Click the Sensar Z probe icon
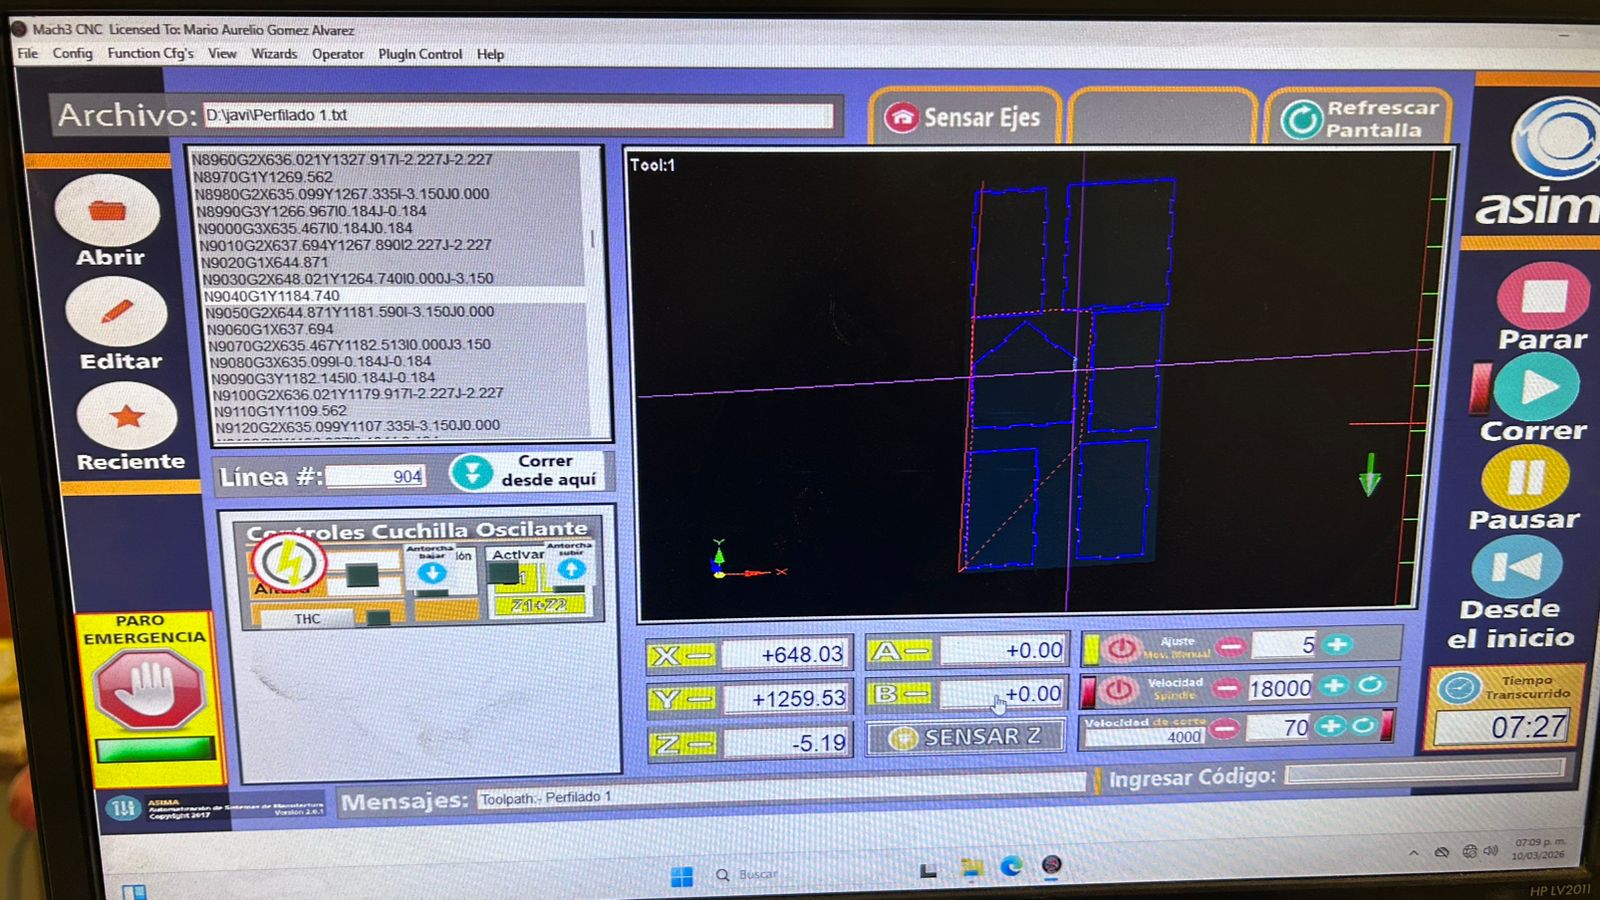The image size is (1600, 900). click(x=906, y=736)
